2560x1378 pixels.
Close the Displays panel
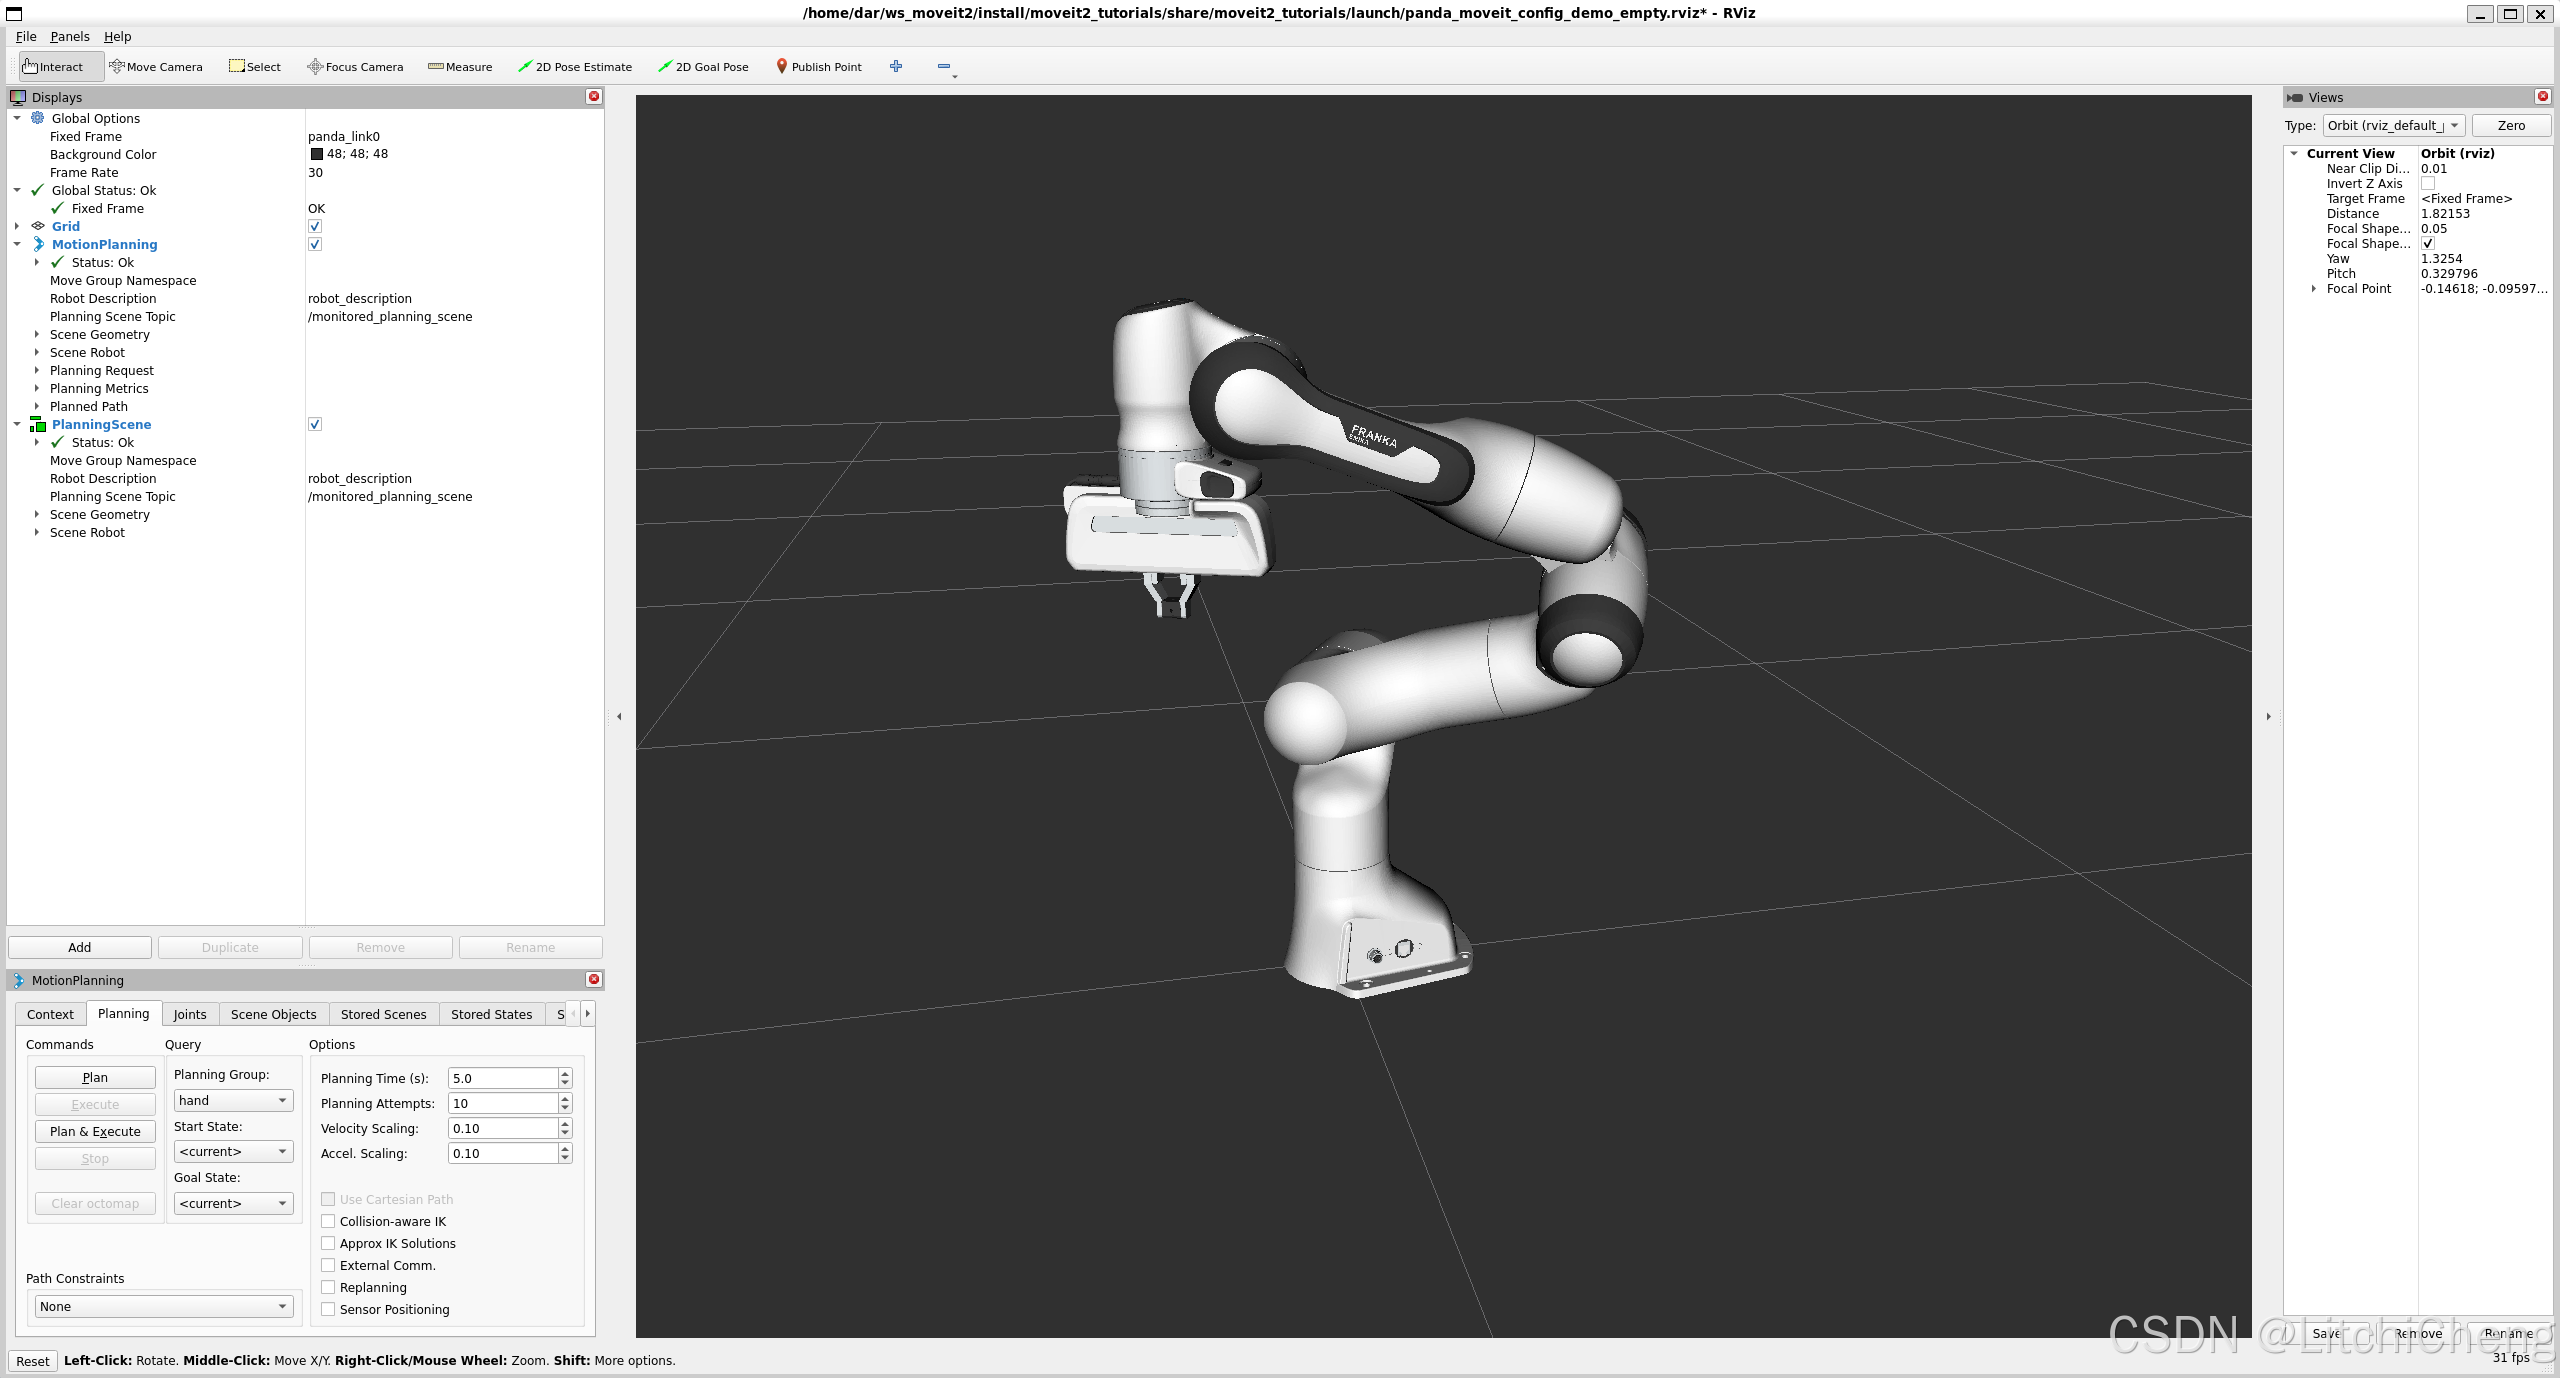pyautogui.click(x=594, y=97)
